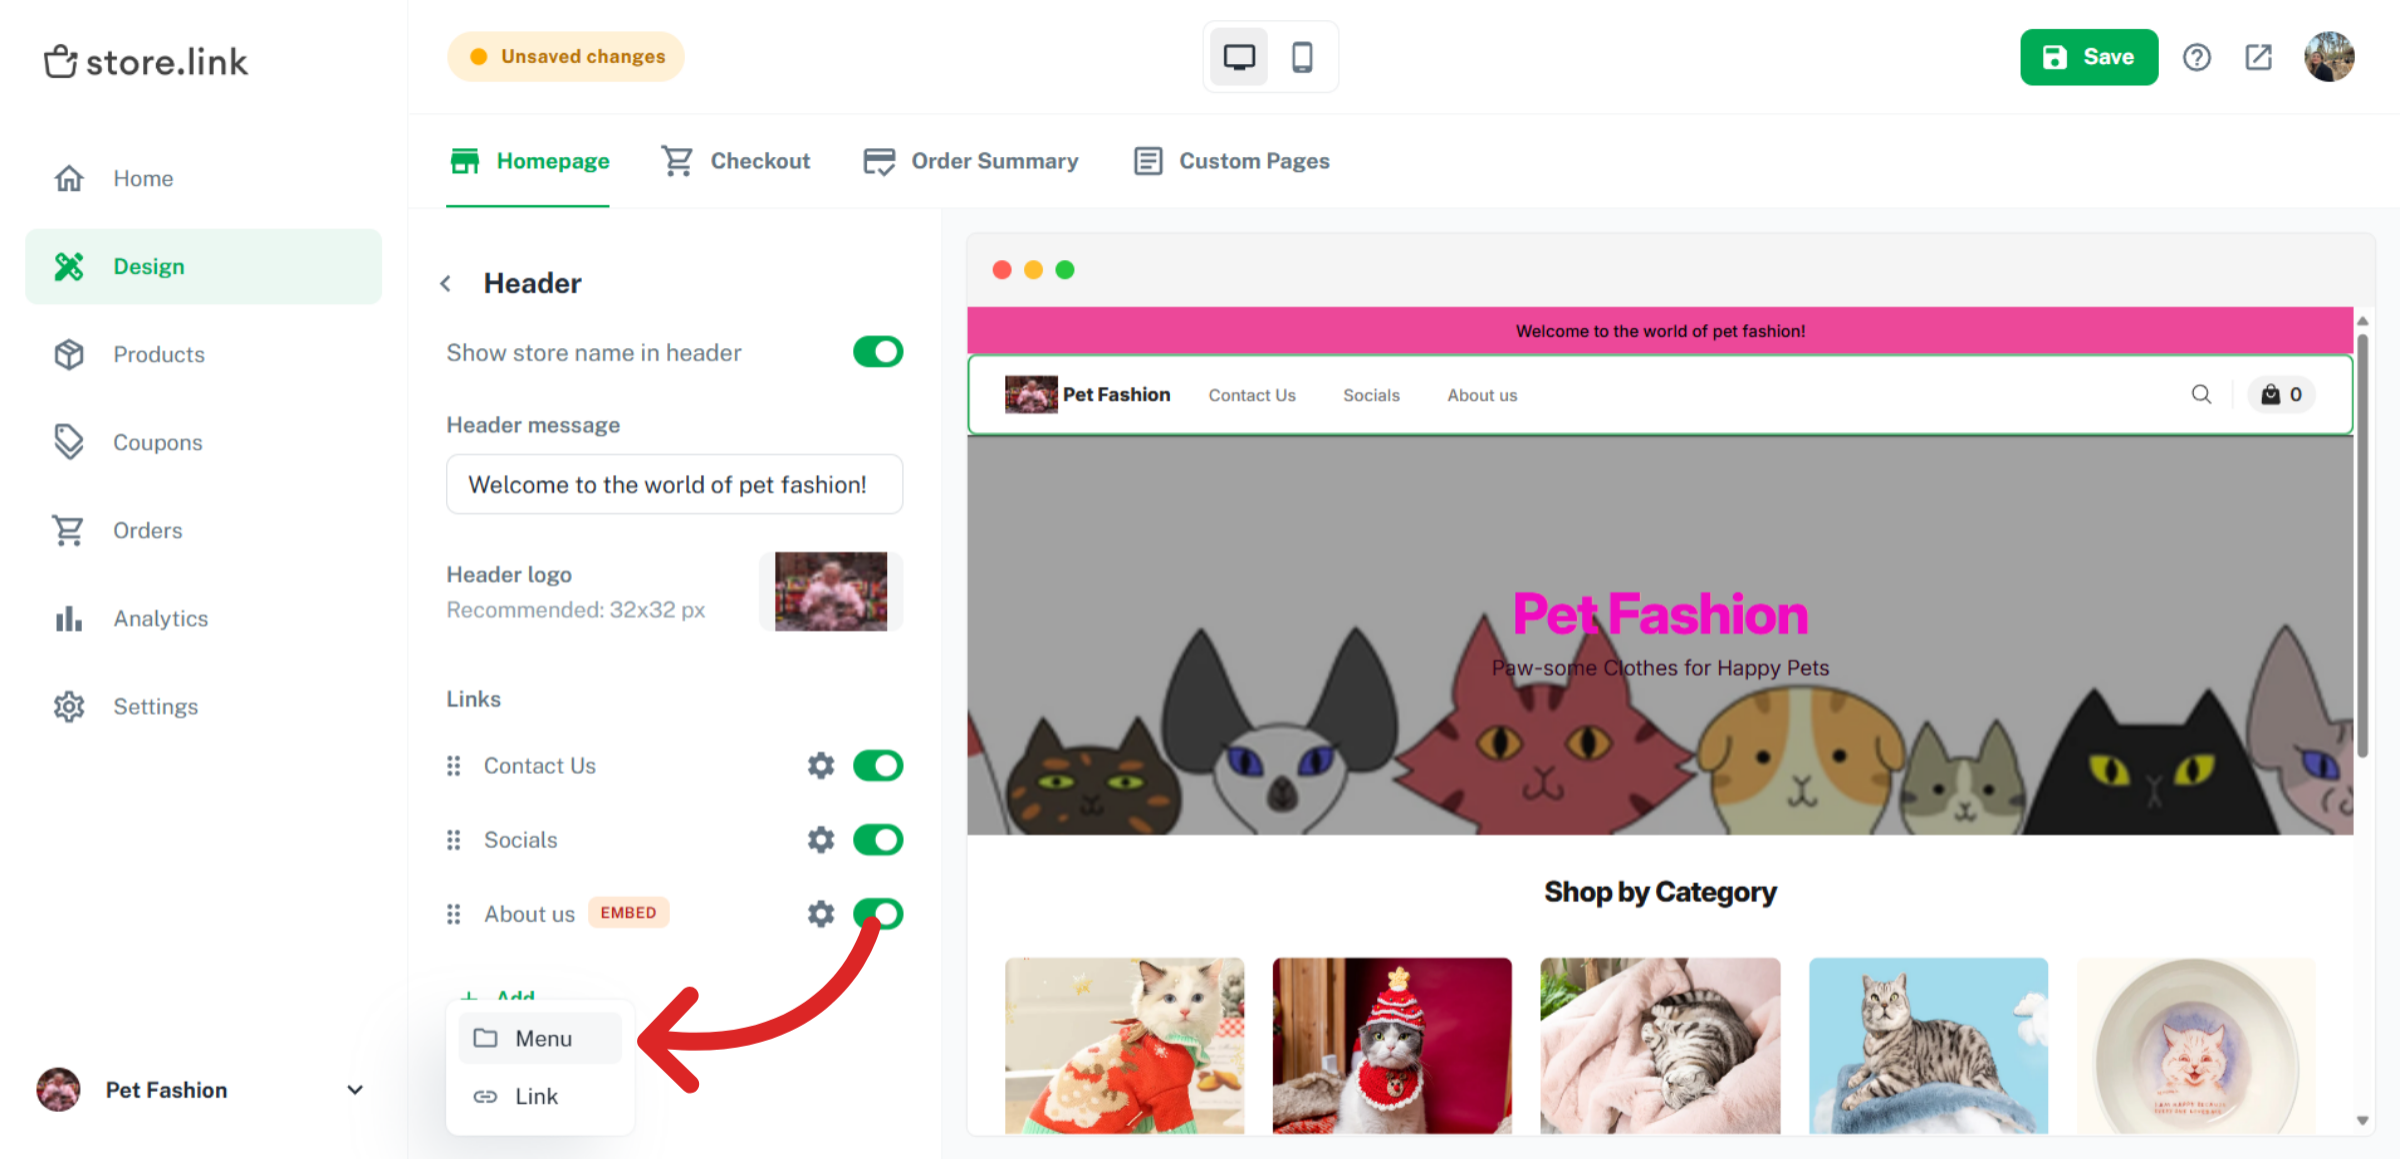Click the Header logo thumbnail image
This screenshot has width=2400, height=1159.
pyautogui.click(x=831, y=591)
